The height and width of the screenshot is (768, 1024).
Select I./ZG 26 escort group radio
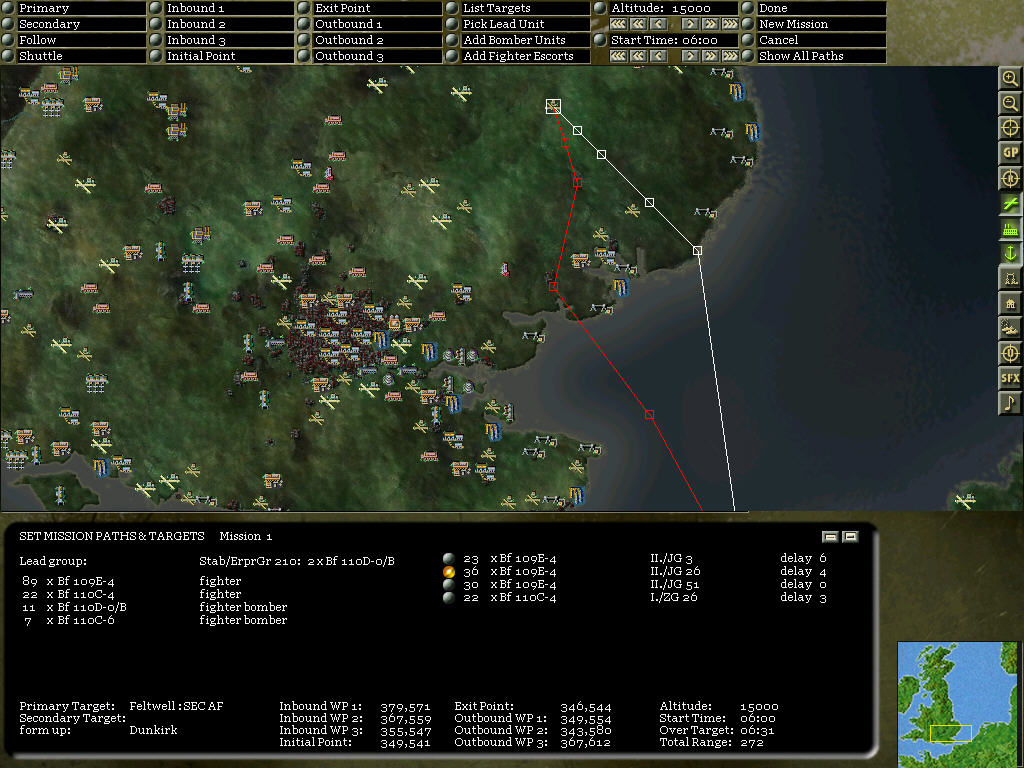449,598
